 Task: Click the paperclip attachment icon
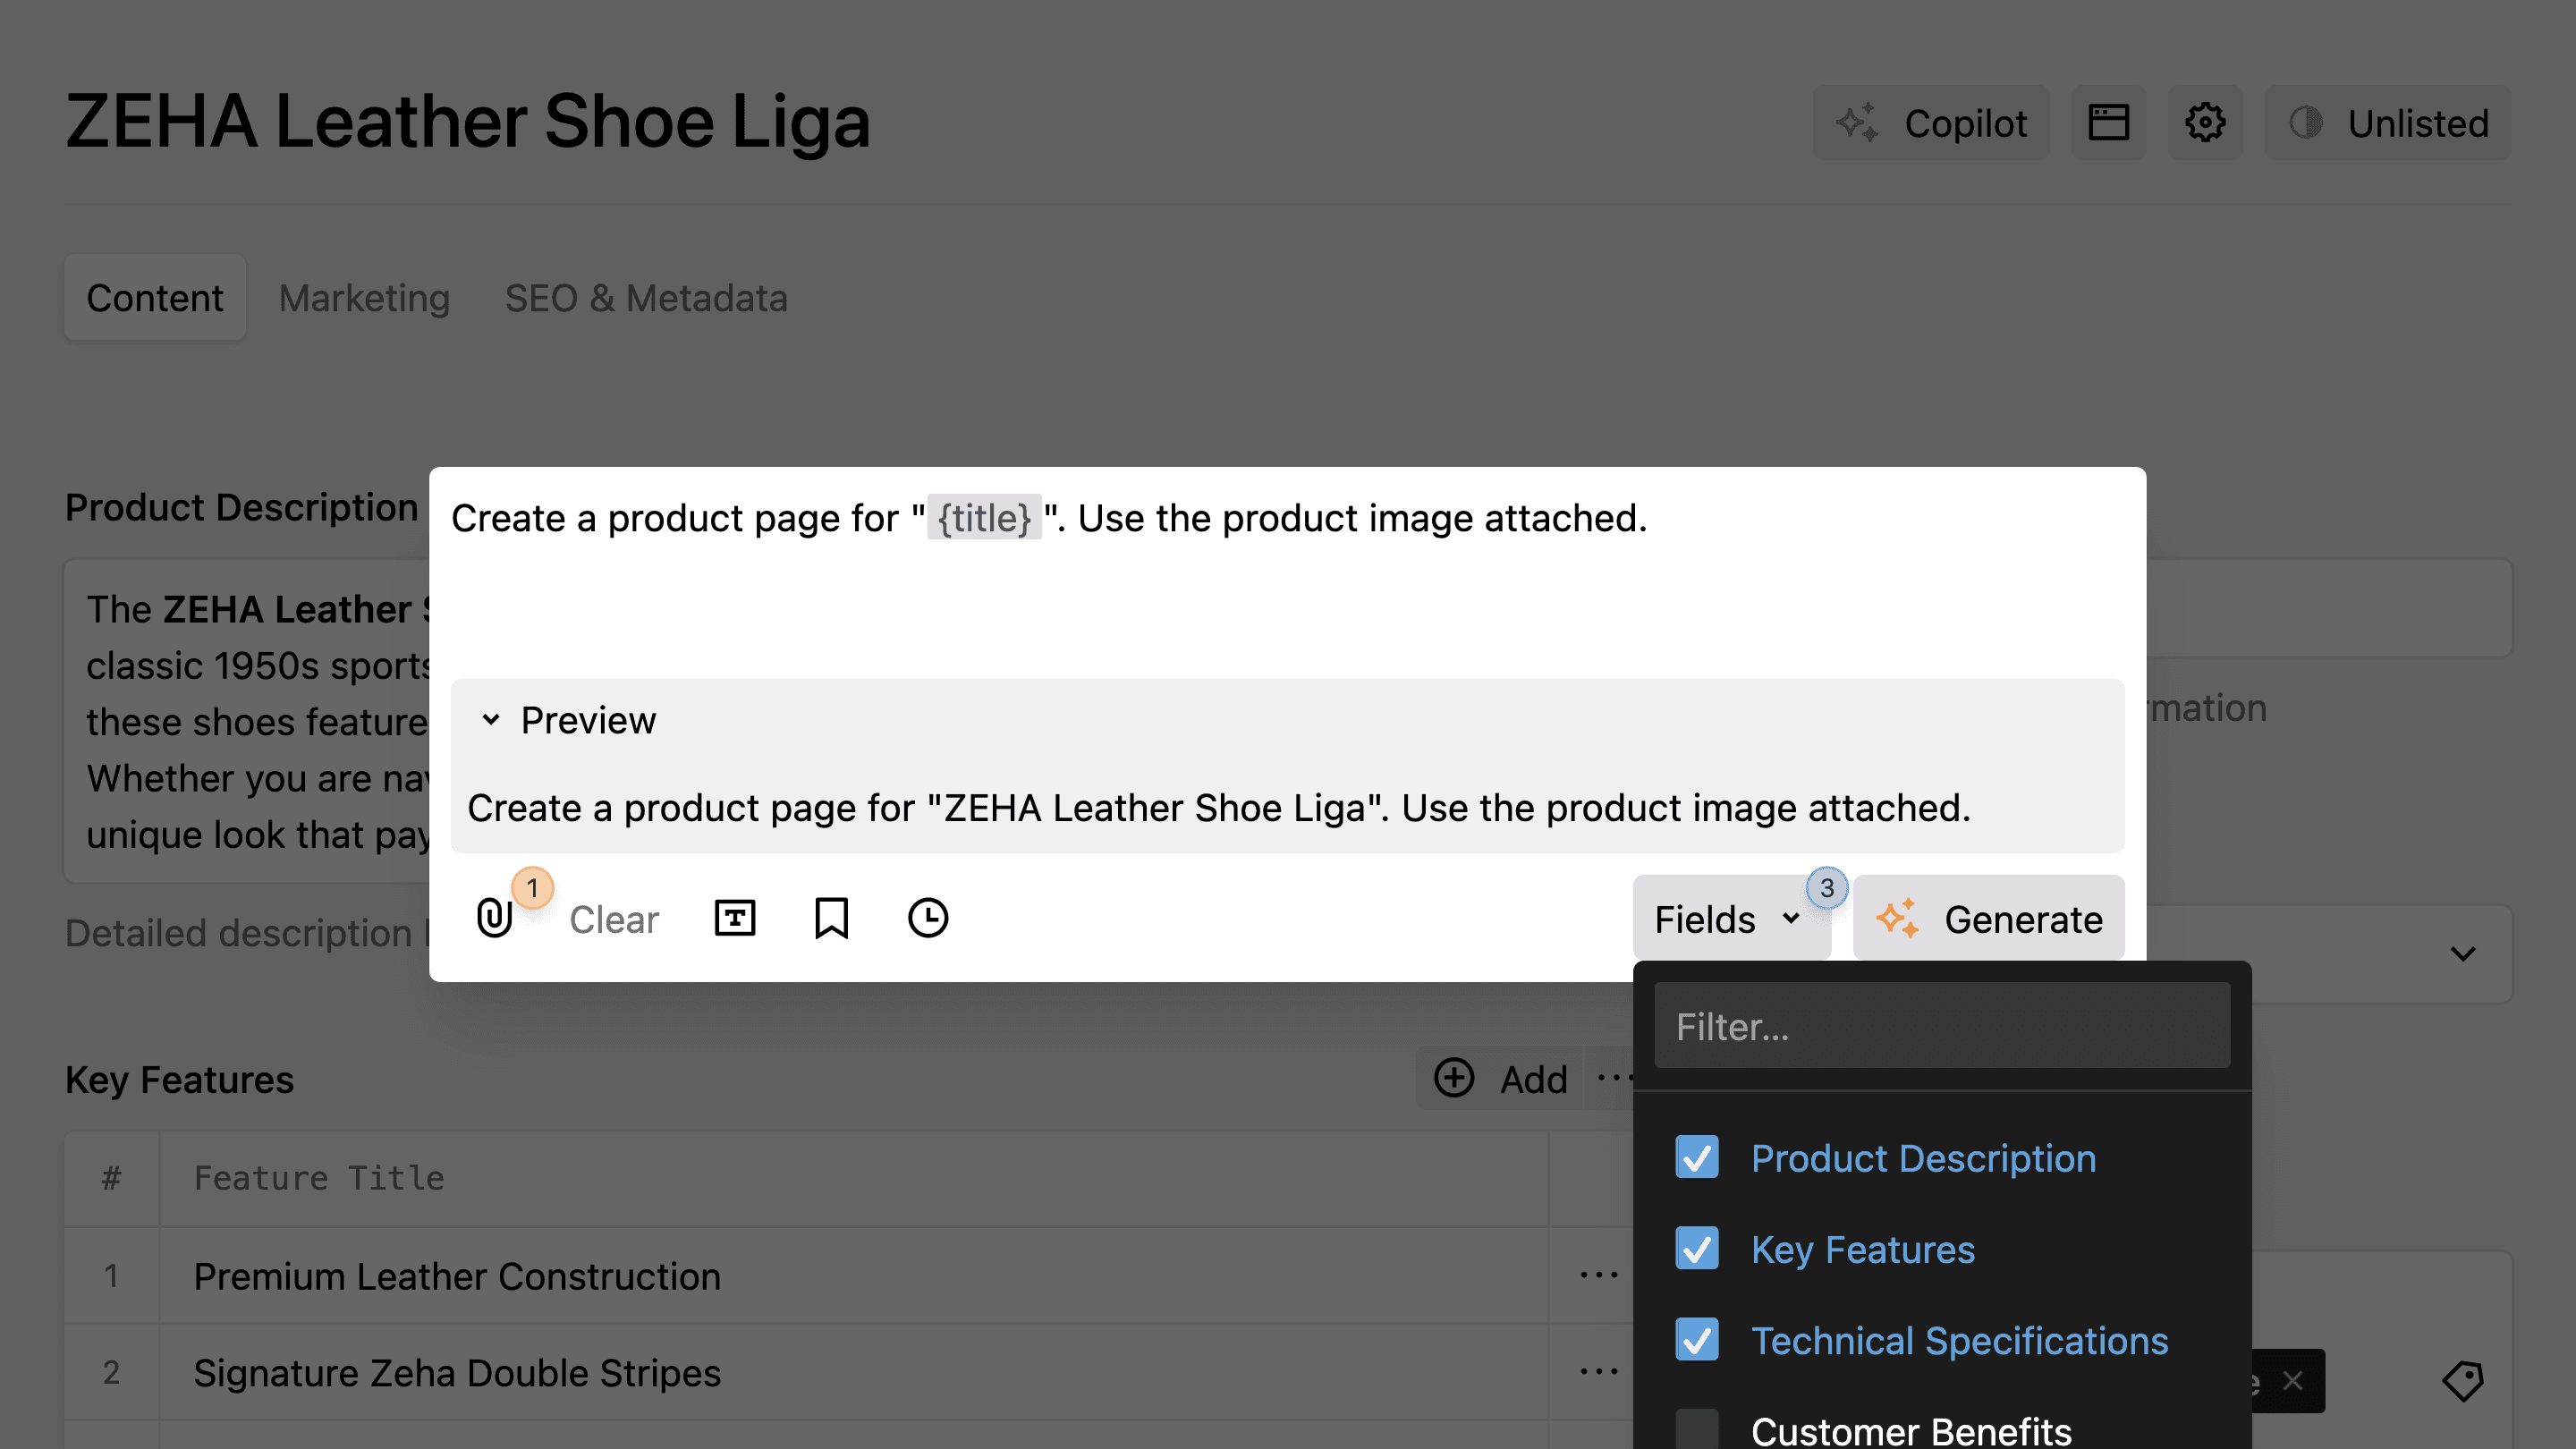(x=494, y=918)
